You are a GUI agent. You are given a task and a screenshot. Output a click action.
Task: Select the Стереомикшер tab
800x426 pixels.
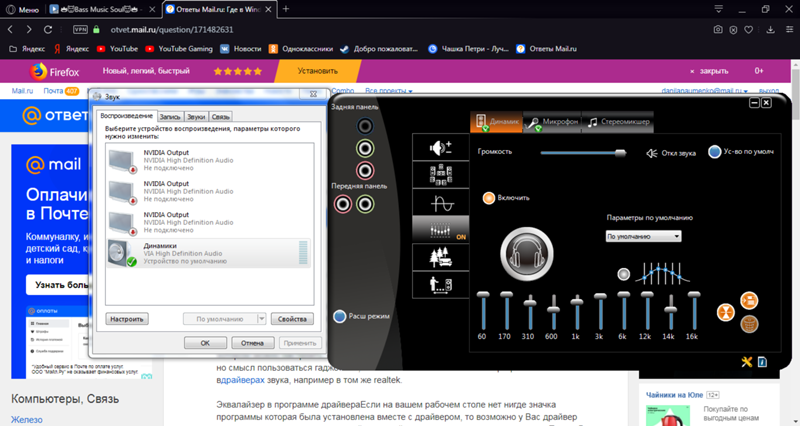coord(617,122)
